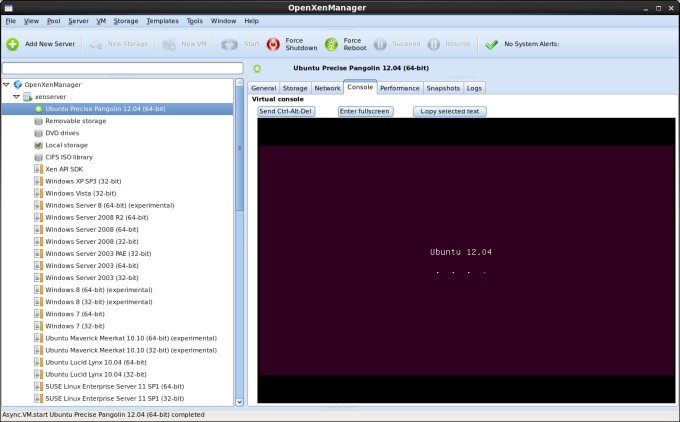Select Ubuntu Lucid Lynx 10.04 (32-bit)
The image size is (680, 422).
(x=96, y=374)
